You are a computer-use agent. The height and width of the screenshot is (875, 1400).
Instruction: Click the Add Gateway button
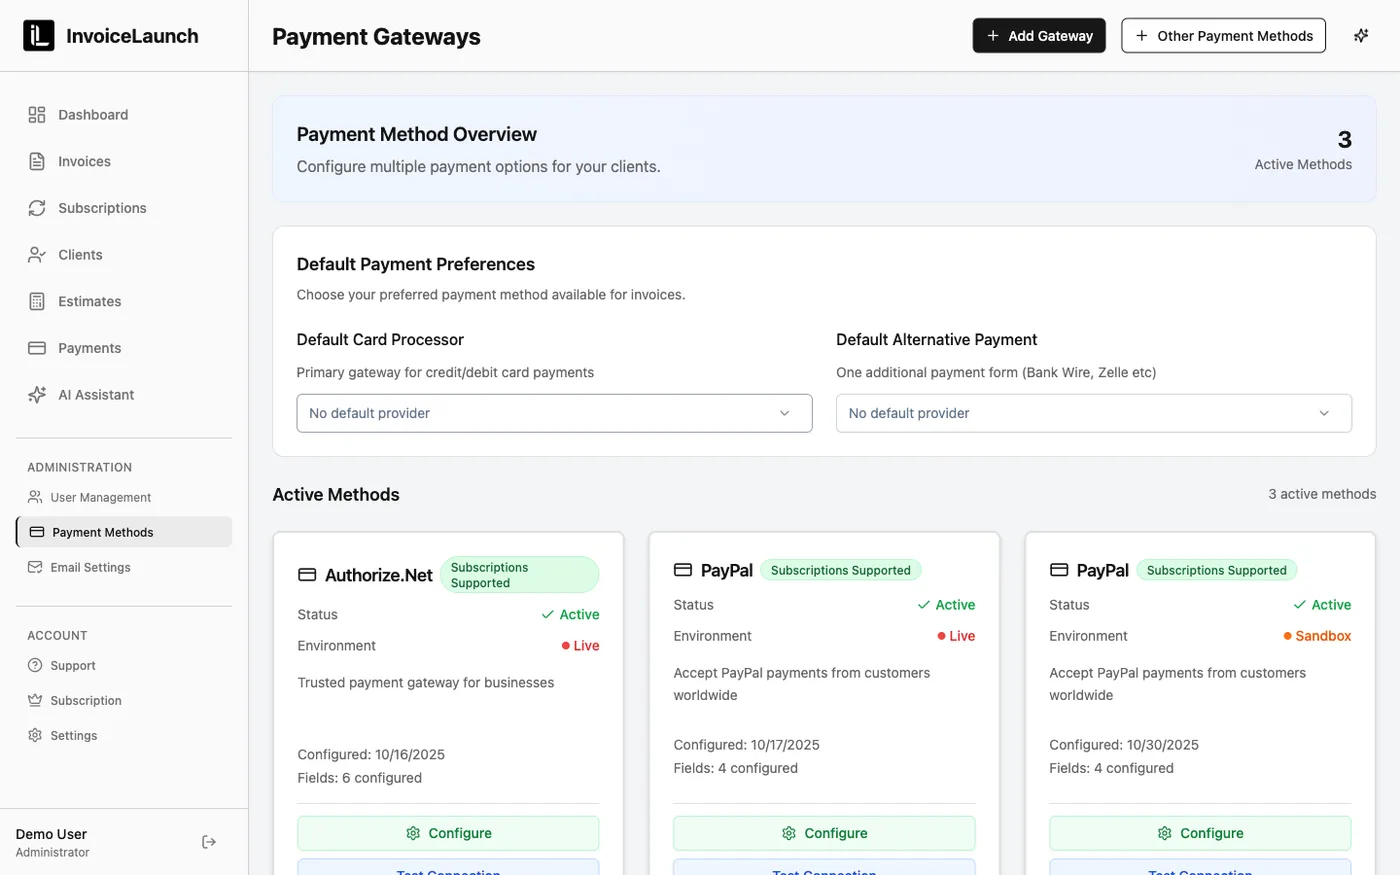[x=1039, y=36]
